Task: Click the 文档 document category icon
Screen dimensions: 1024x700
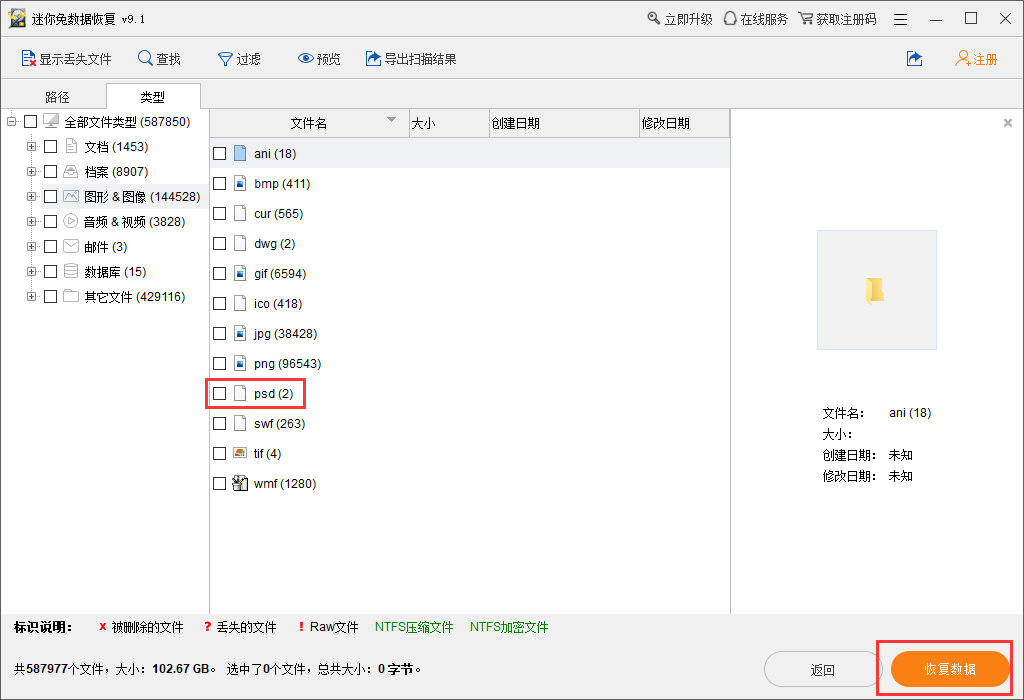Action: pos(71,146)
